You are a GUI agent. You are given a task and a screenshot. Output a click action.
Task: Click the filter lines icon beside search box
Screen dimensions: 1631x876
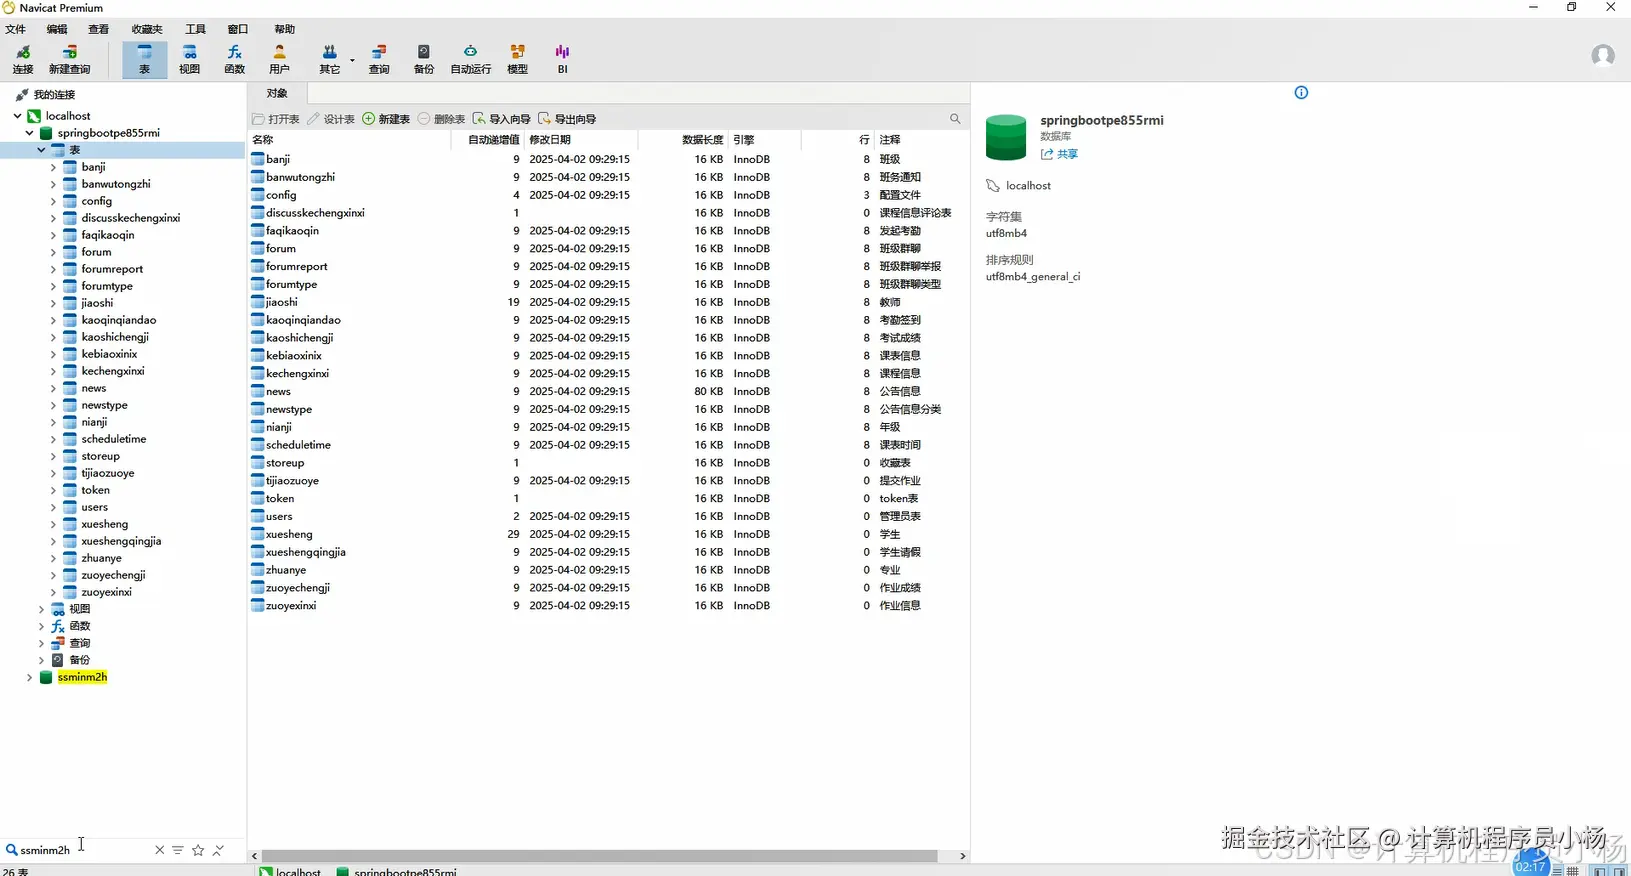178,850
